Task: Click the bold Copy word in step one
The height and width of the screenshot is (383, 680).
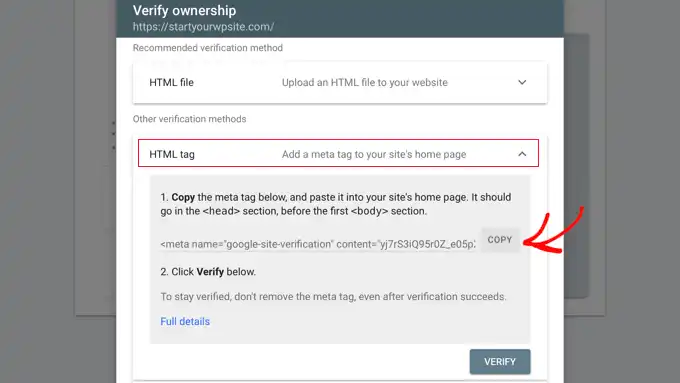Action: tap(183, 197)
